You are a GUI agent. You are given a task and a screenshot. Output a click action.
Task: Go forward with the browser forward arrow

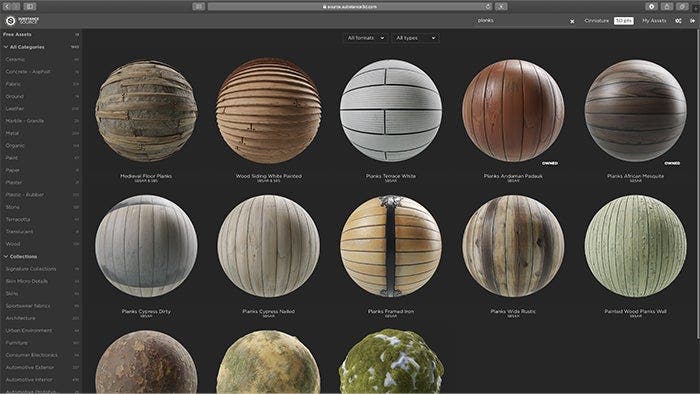[x=16, y=6]
